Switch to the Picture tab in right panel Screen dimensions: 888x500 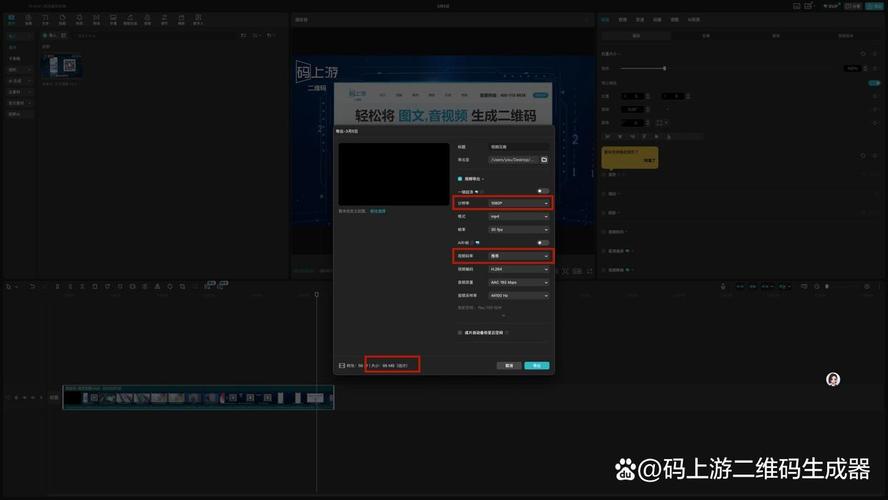(x=605, y=20)
